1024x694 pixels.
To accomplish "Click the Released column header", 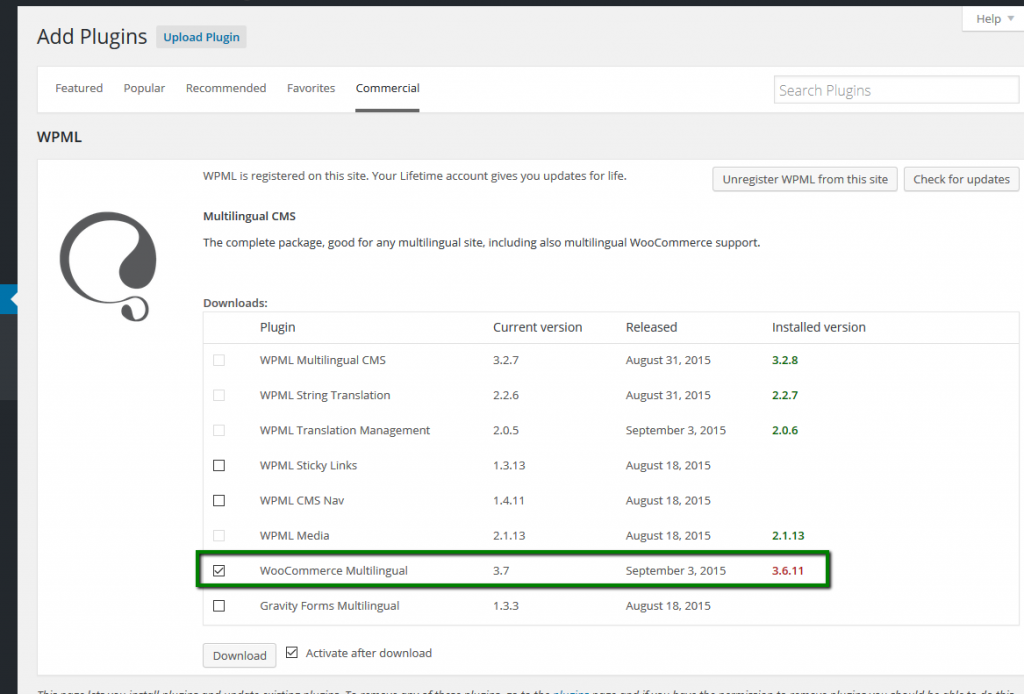I will pos(651,328).
